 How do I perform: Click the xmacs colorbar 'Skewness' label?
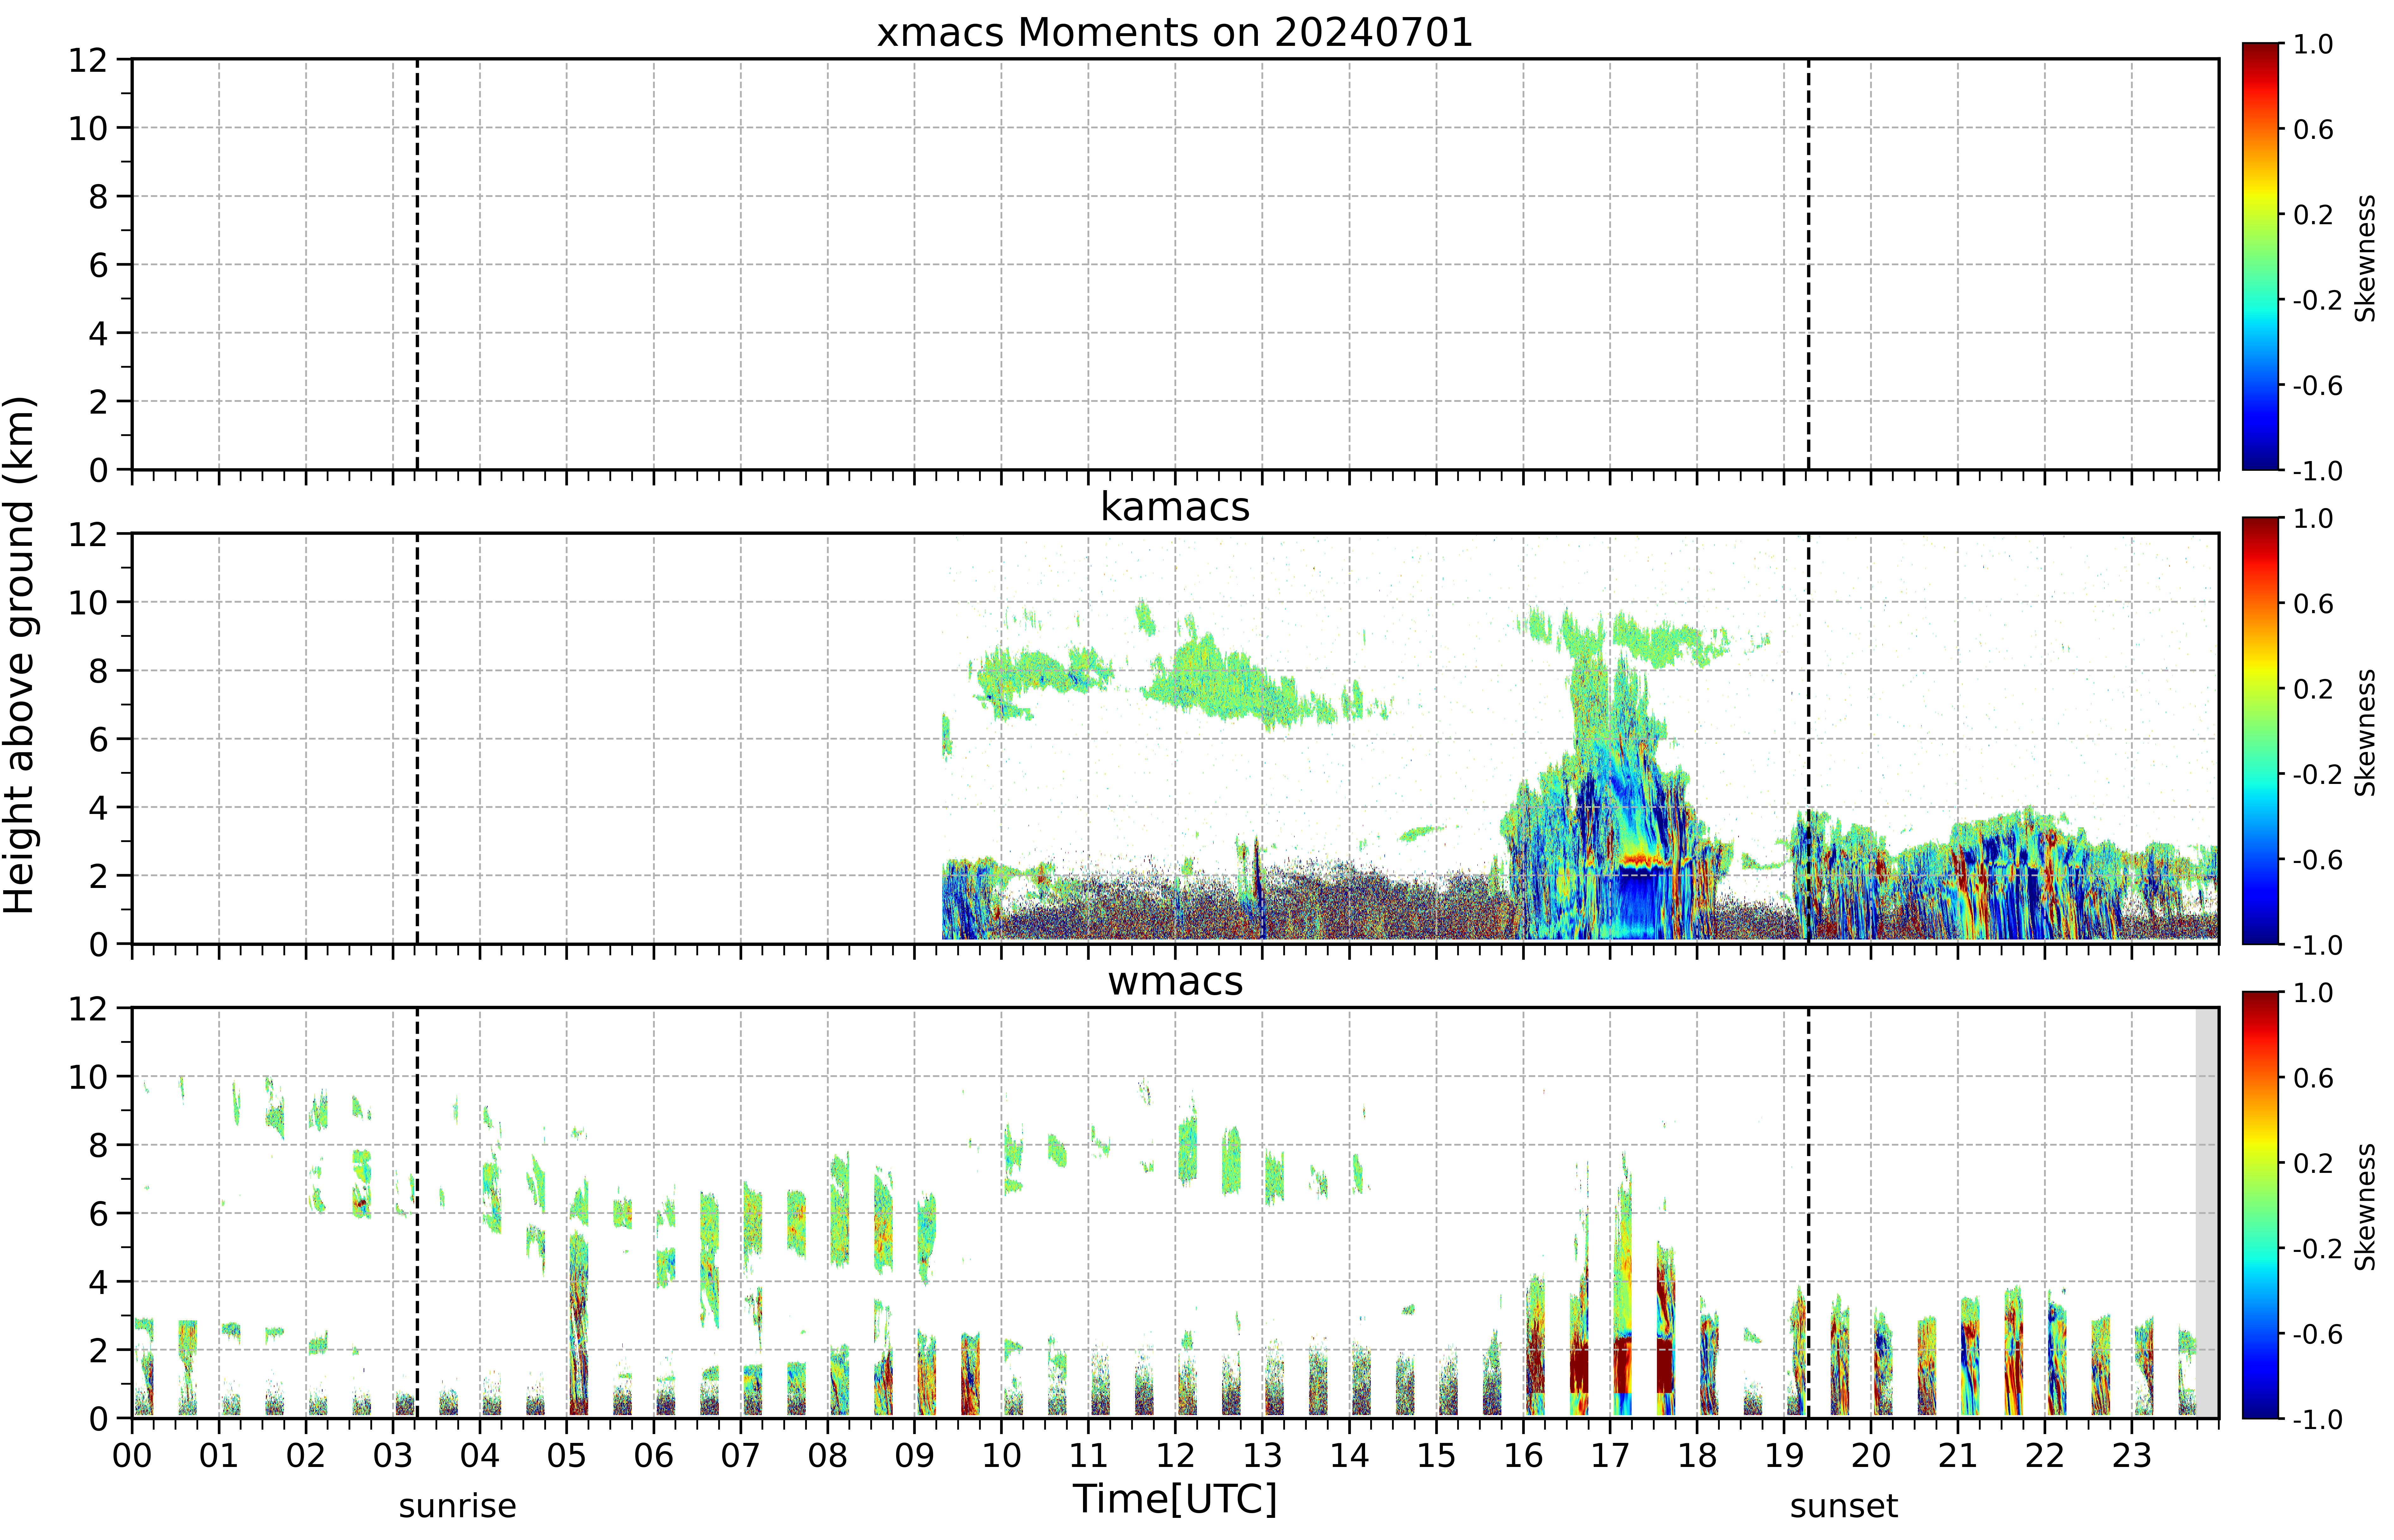point(2365,258)
